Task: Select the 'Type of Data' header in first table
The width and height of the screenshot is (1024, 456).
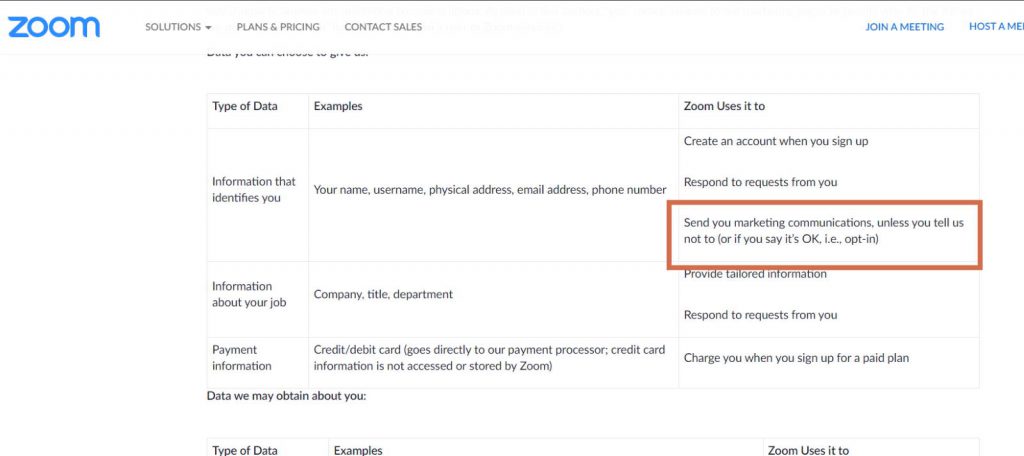Action: 245,106
